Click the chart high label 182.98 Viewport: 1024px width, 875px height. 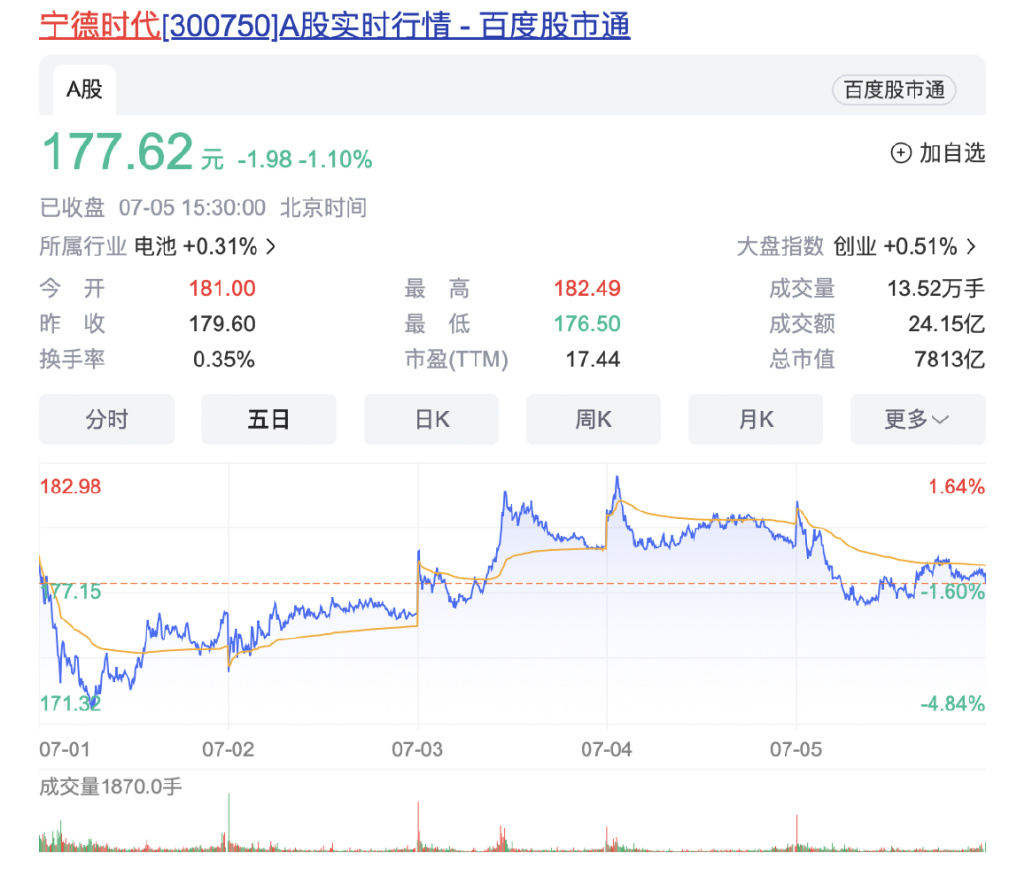coord(71,486)
